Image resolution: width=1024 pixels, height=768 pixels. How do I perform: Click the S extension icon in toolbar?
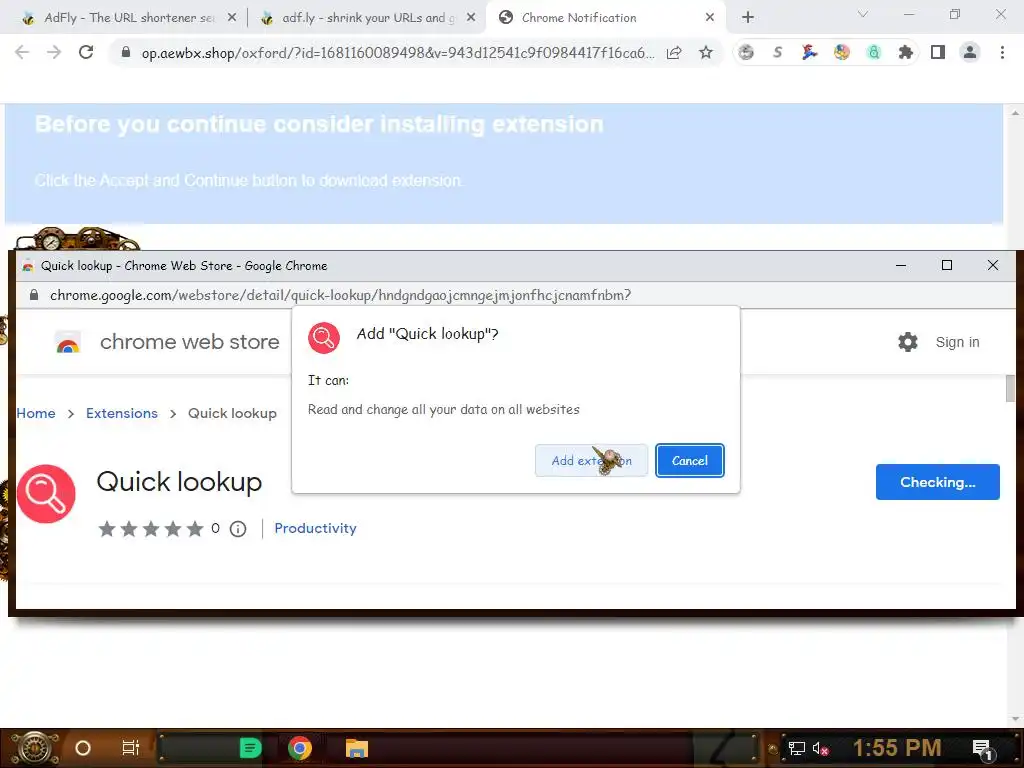(777, 52)
